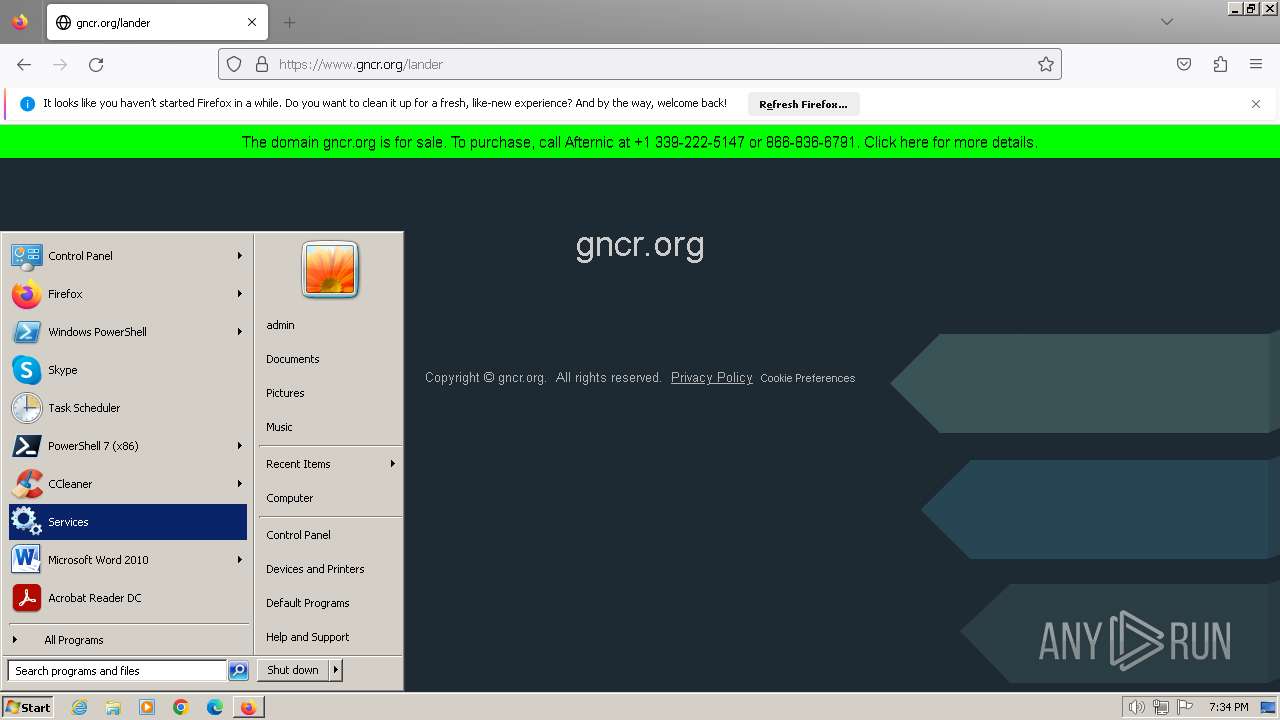This screenshot has height=720, width=1280.
Task: Click the search magnifier button in Start menu
Action: tap(238, 671)
